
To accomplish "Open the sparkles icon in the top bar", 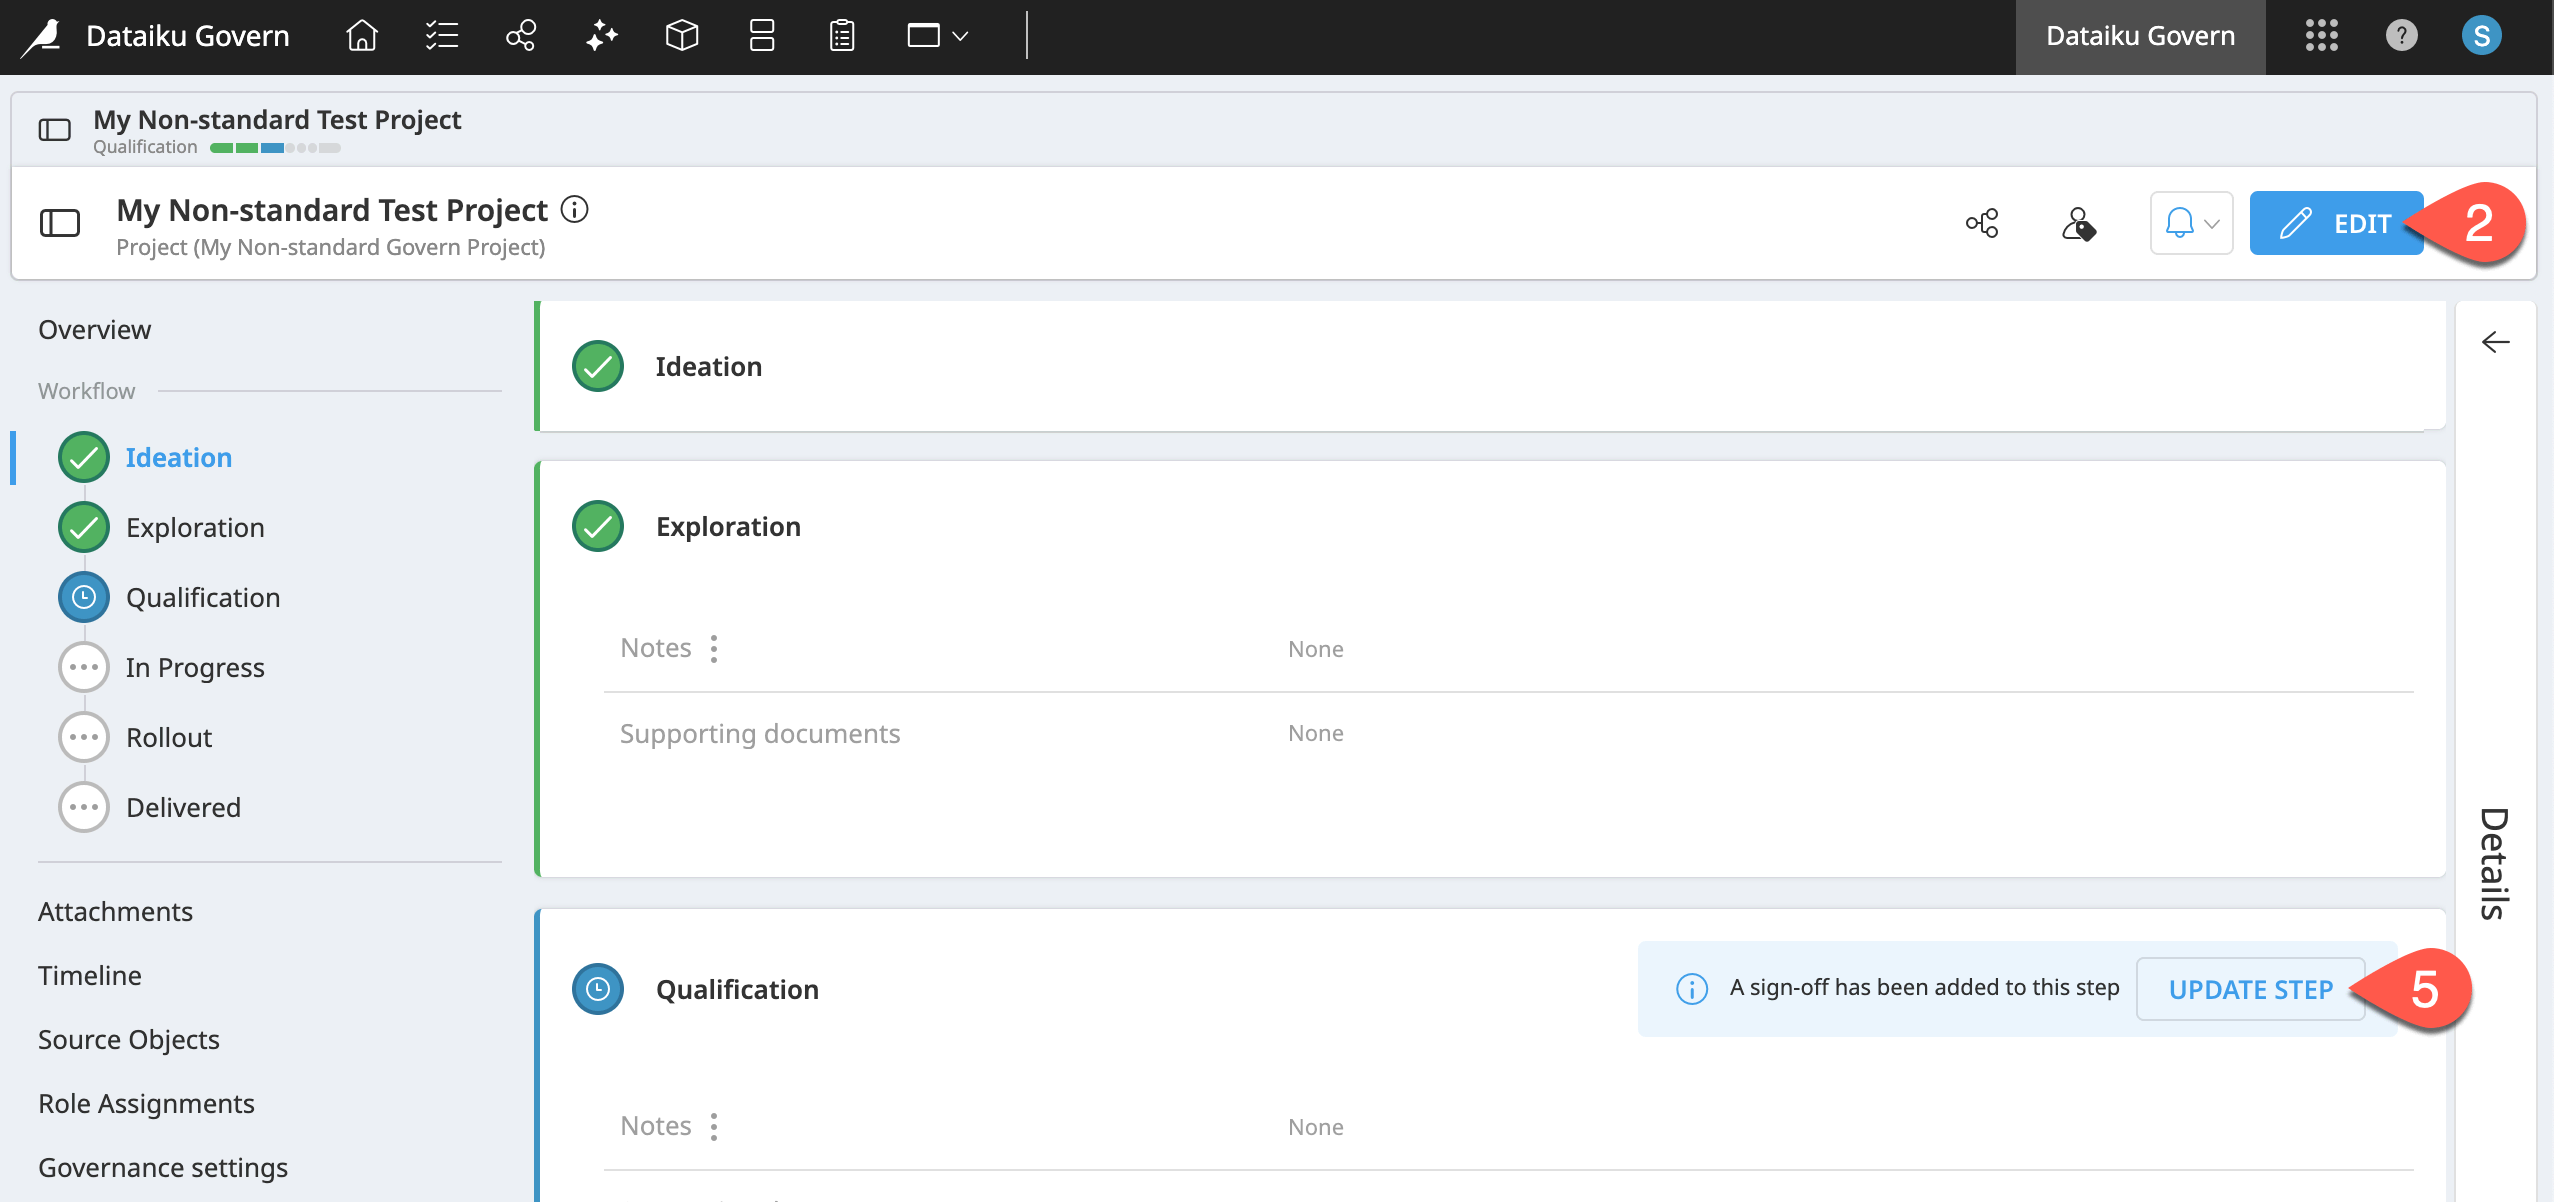I will (601, 36).
